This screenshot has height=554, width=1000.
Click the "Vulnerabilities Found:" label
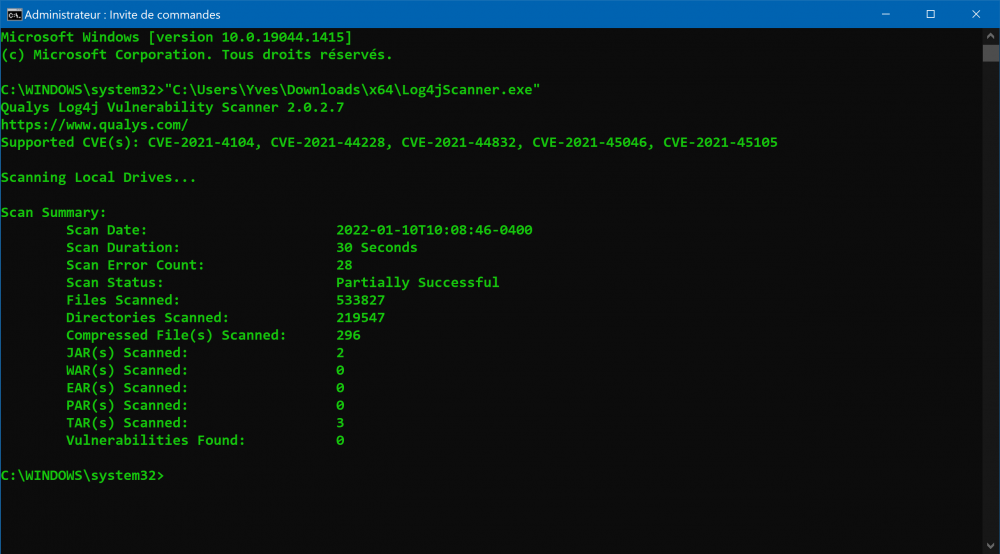pos(155,440)
